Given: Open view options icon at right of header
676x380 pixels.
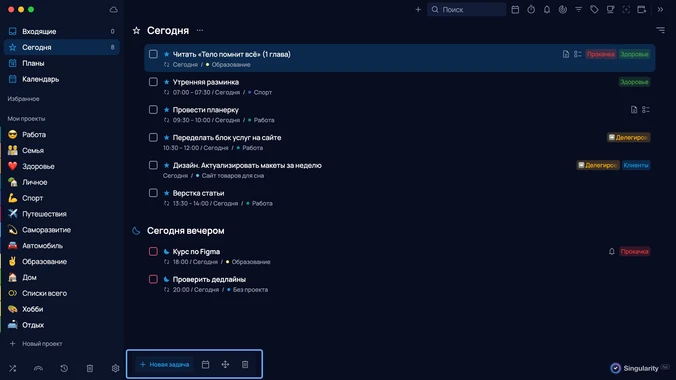Looking at the screenshot, I should [x=660, y=30].
